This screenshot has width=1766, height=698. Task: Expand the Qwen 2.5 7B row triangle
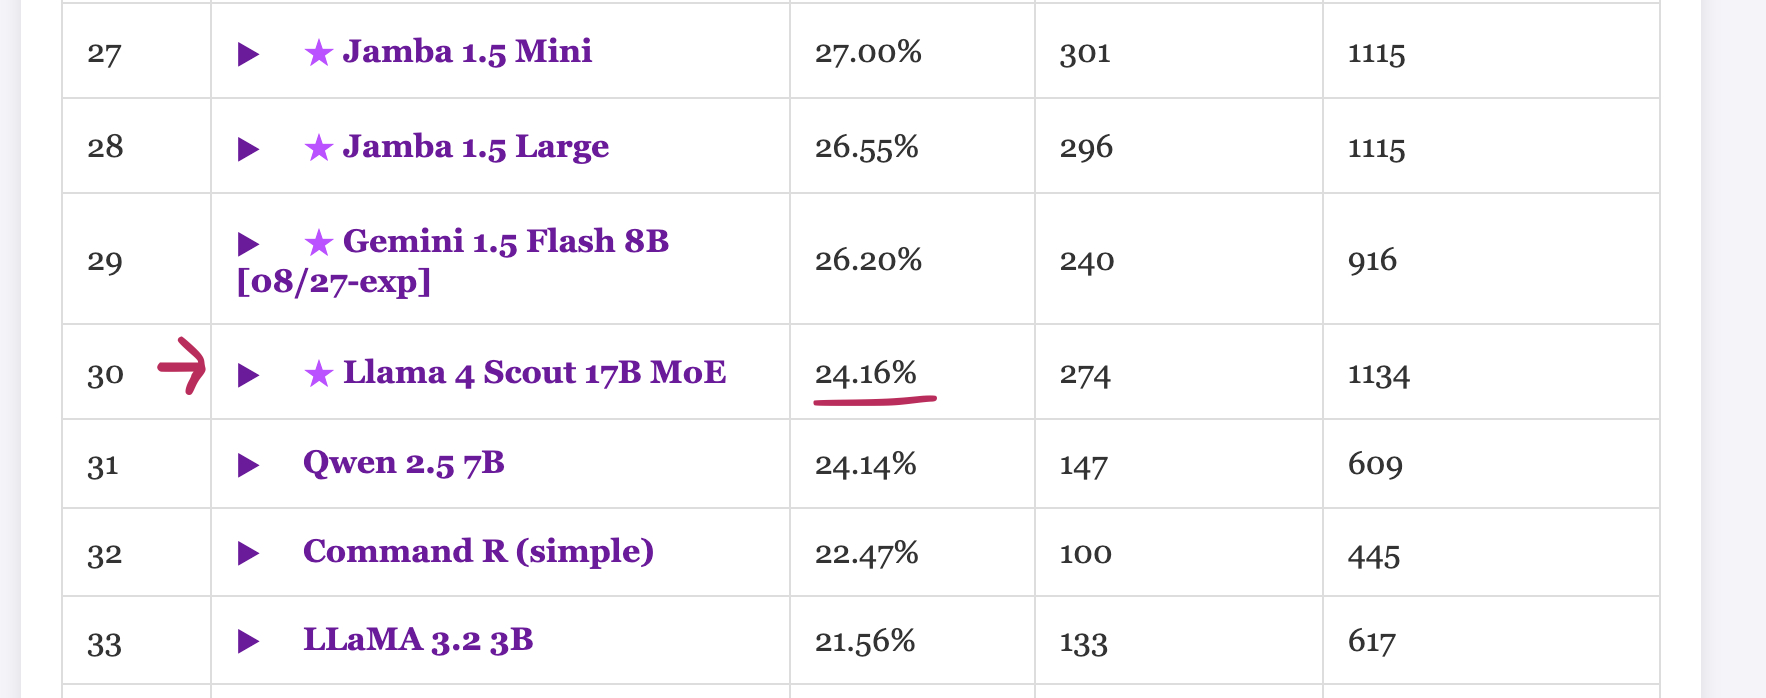(x=248, y=465)
